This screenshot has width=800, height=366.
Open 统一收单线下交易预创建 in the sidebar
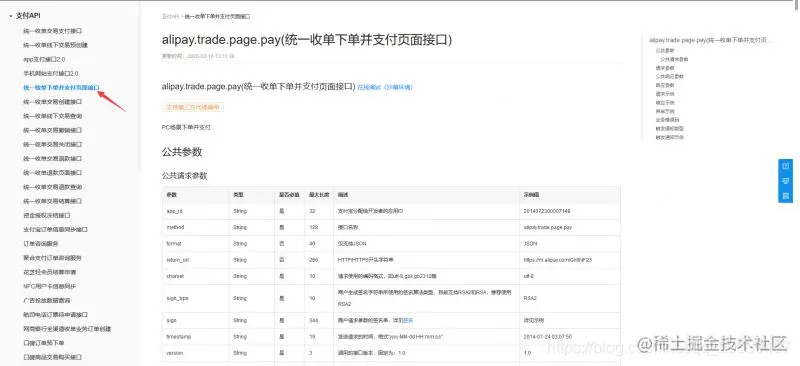pos(56,45)
